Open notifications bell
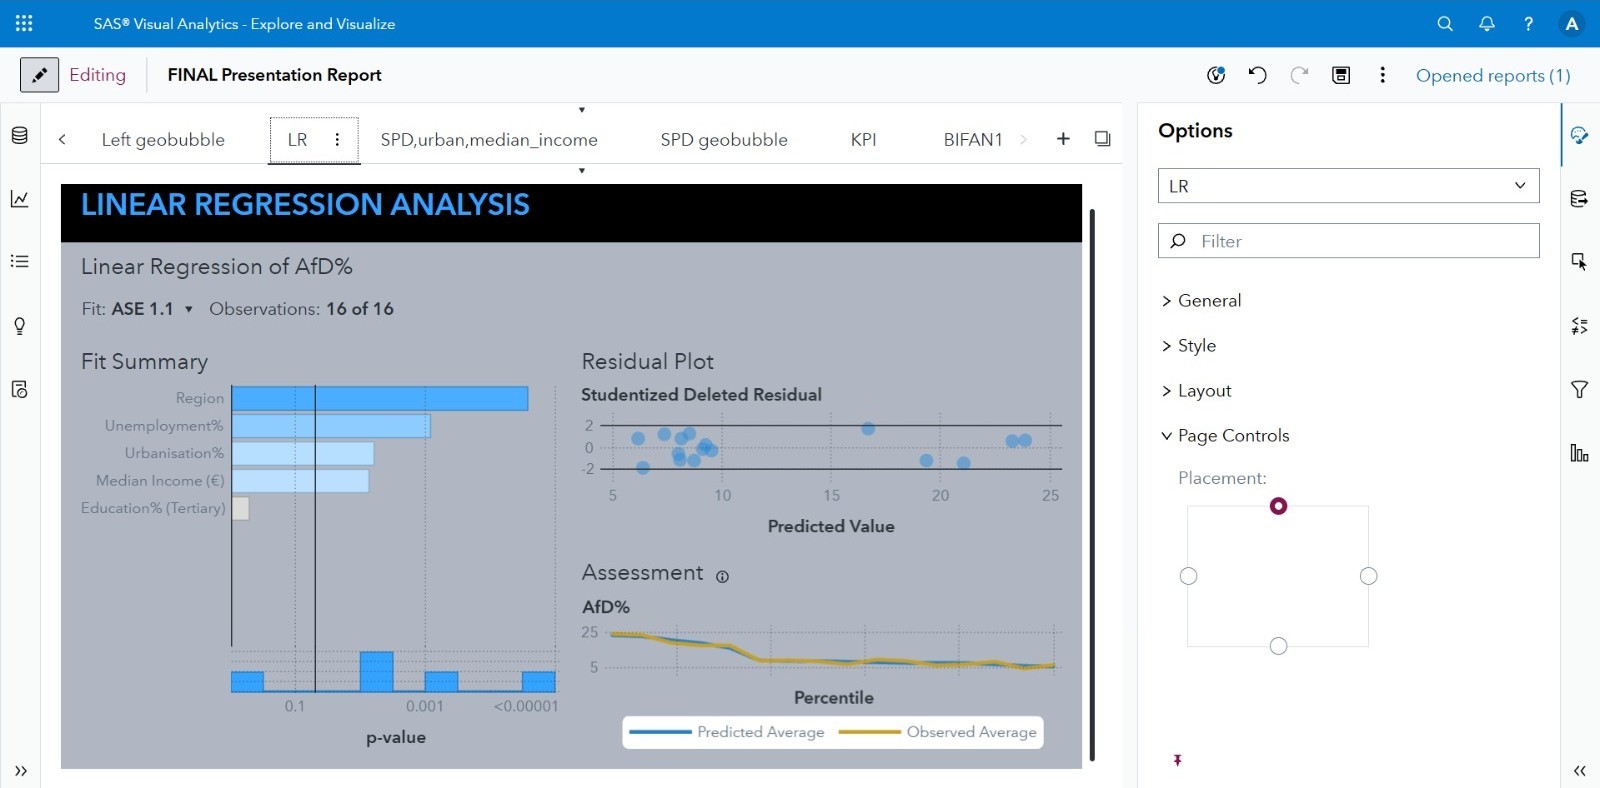The image size is (1600, 788). pos(1487,24)
